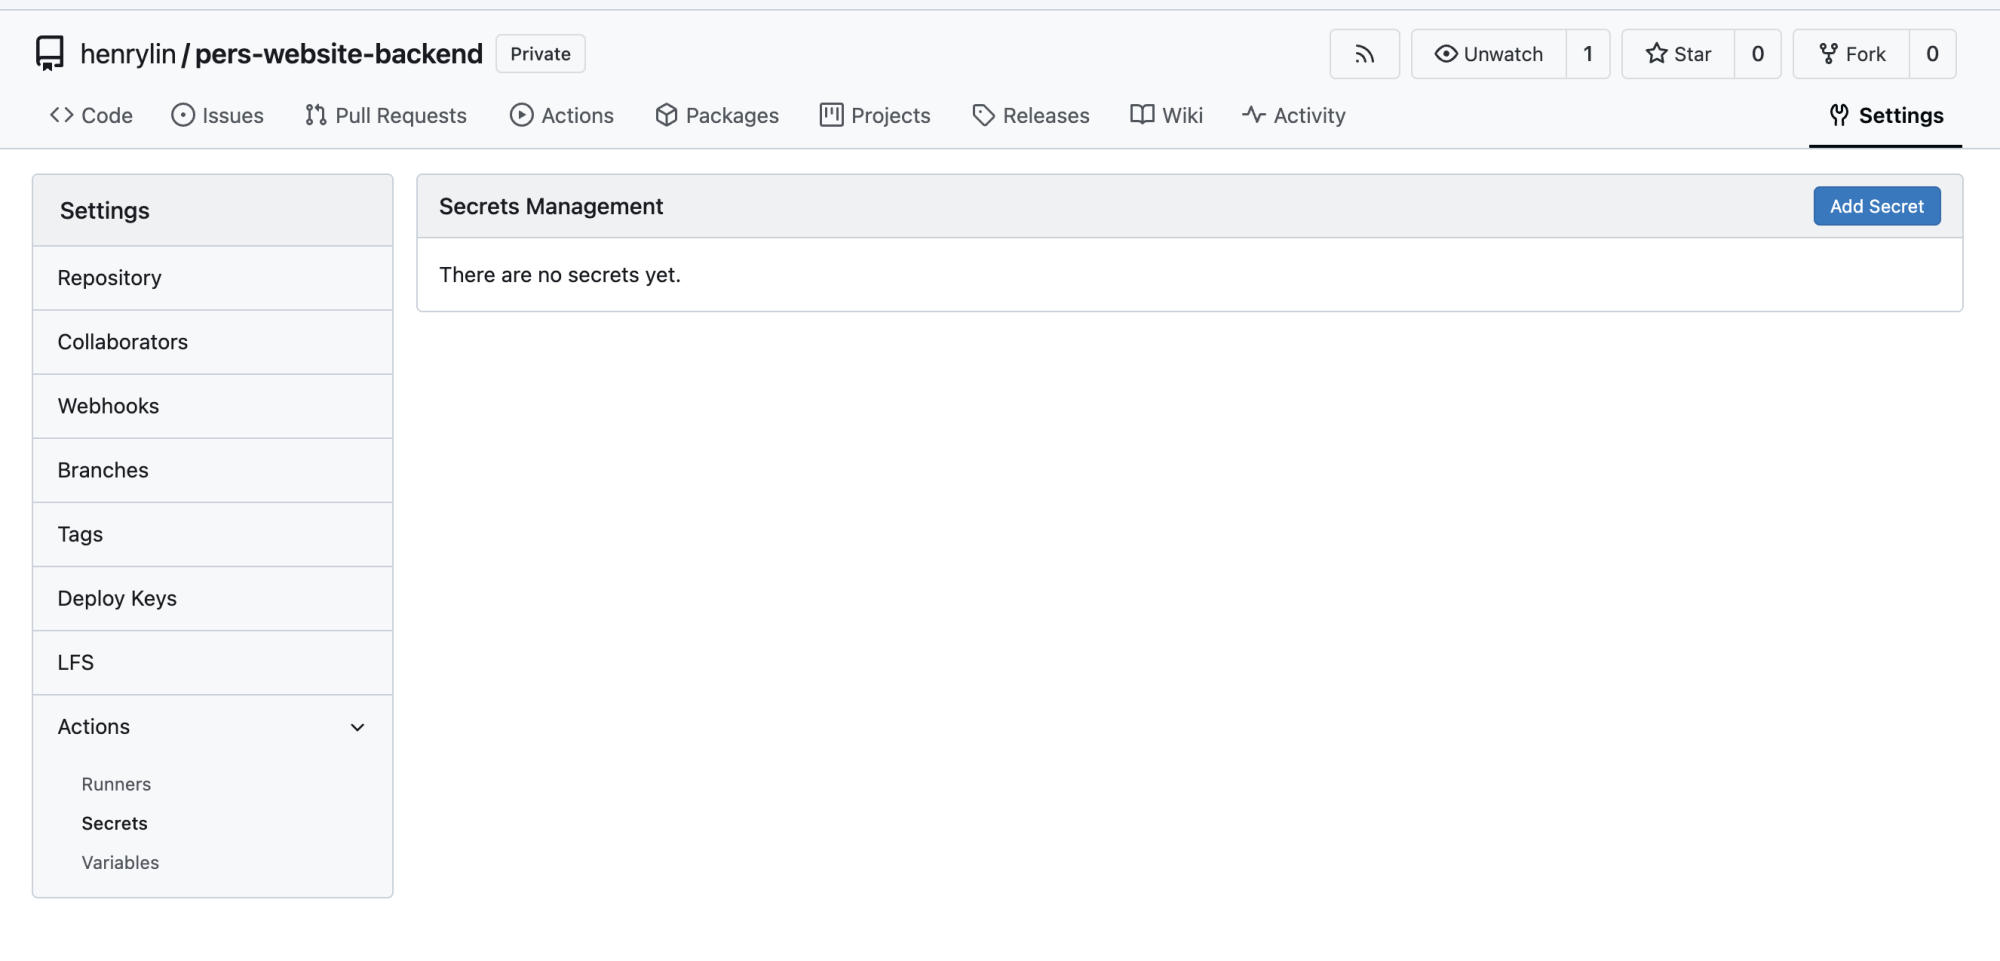Open the Variables settings page
Image resolution: width=2000 pixels, height=961 pixels.
pyautogui.click(x=120, y=862)
